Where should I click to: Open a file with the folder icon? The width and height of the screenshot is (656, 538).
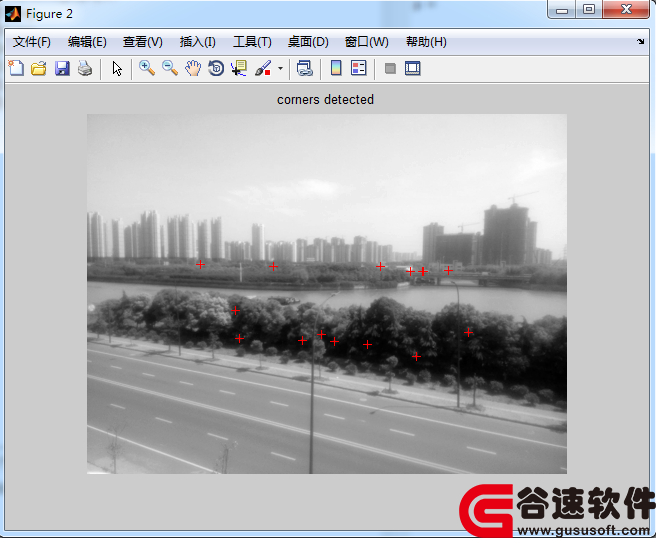pos(39,68)
